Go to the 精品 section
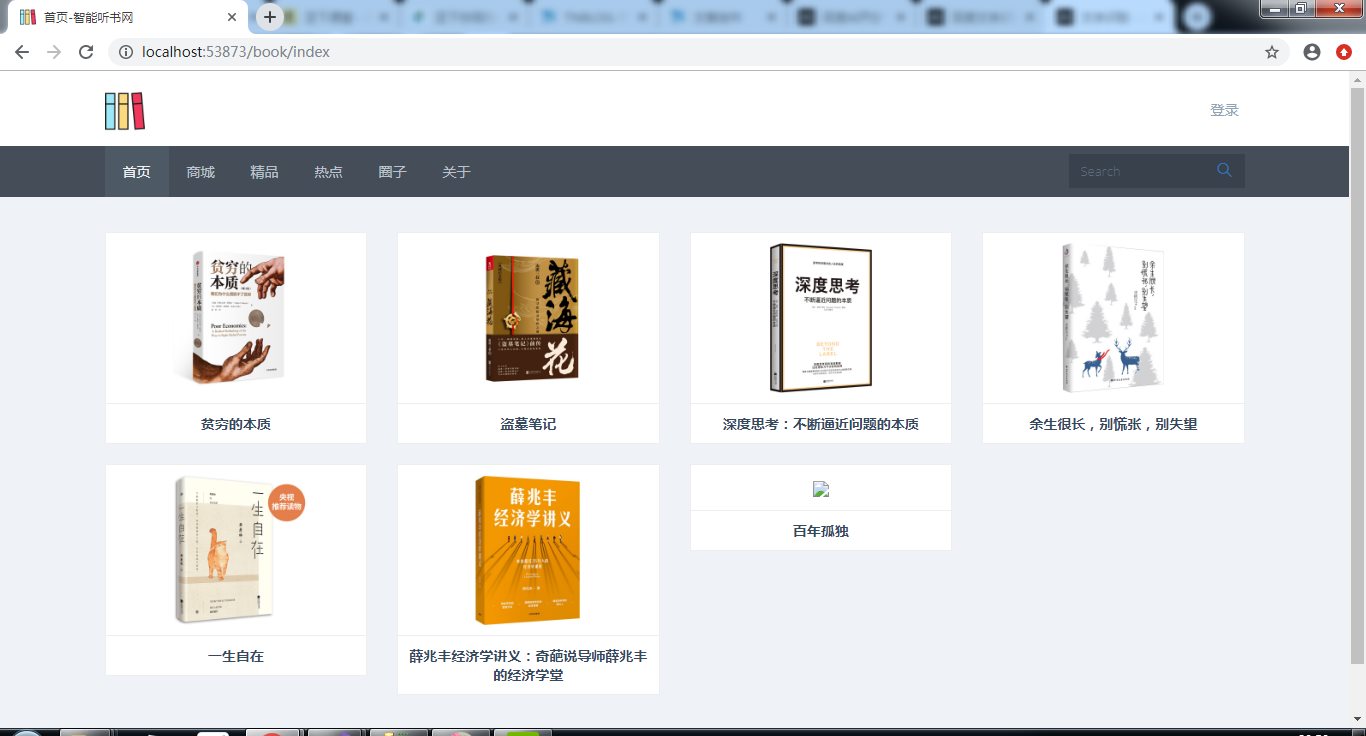This screenshot has width=1366, height=736. click(x=265, y=172)
